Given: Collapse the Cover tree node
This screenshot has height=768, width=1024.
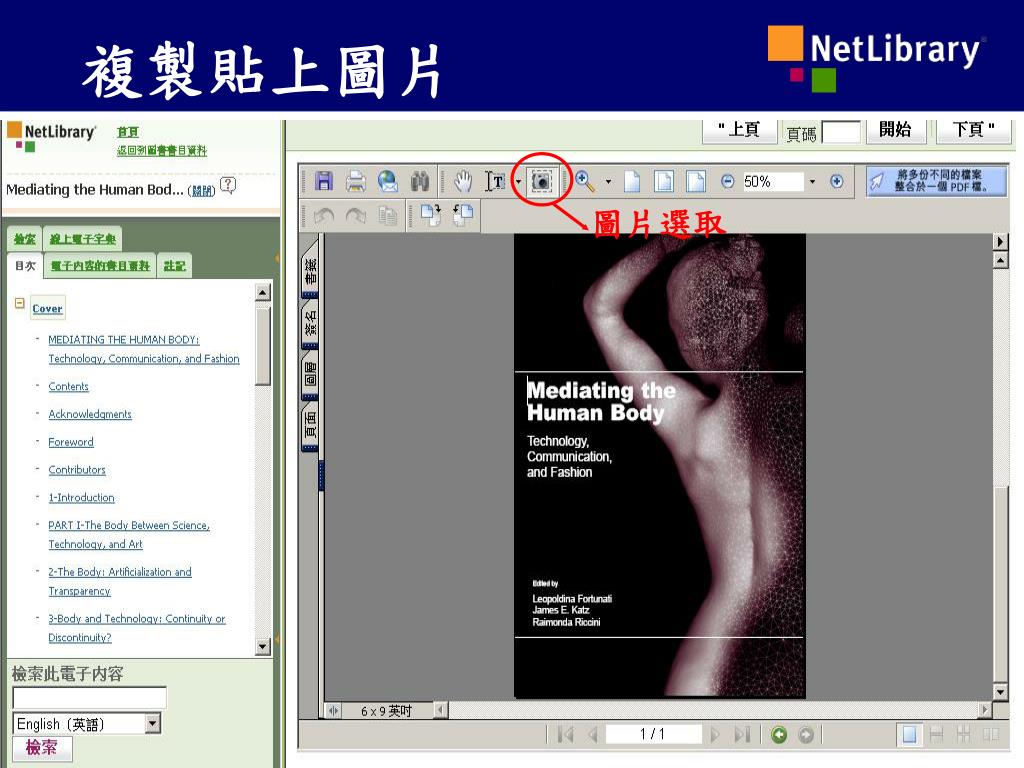Looking at the screenshot, I should coord(20,303).
